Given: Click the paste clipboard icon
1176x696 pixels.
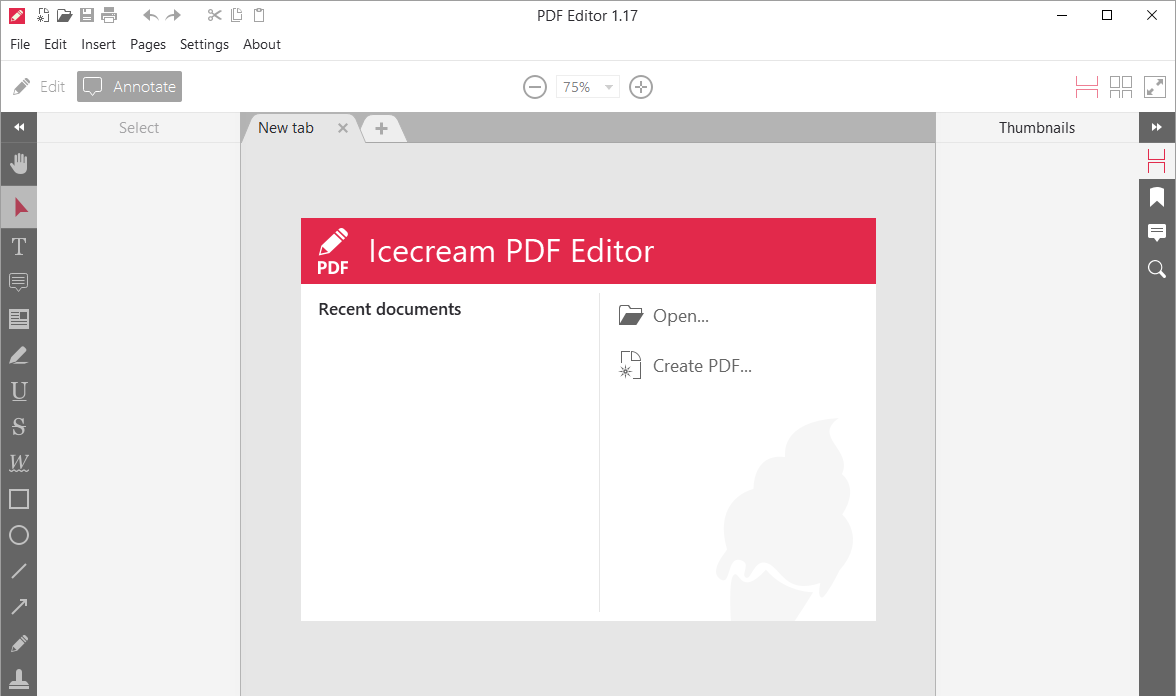Looking at the screenshot, I should 259,15.
